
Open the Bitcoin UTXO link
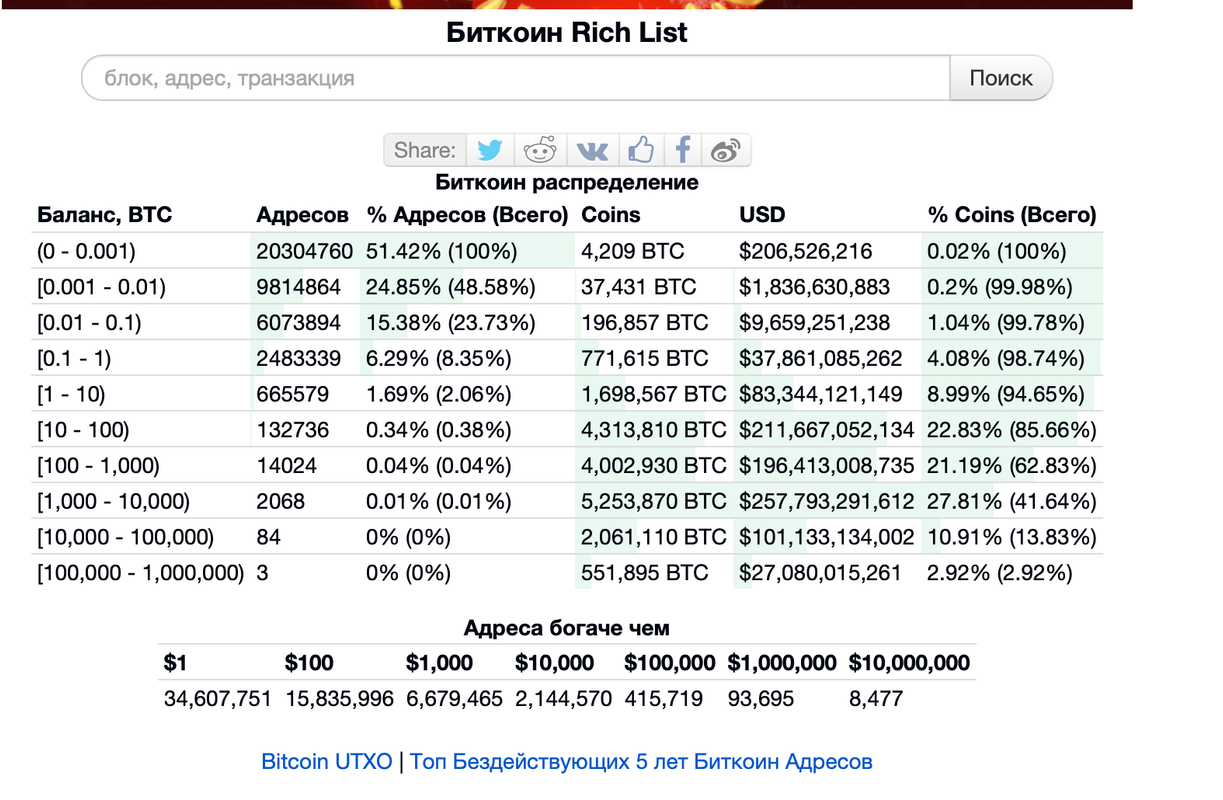[x=327, y=762]
